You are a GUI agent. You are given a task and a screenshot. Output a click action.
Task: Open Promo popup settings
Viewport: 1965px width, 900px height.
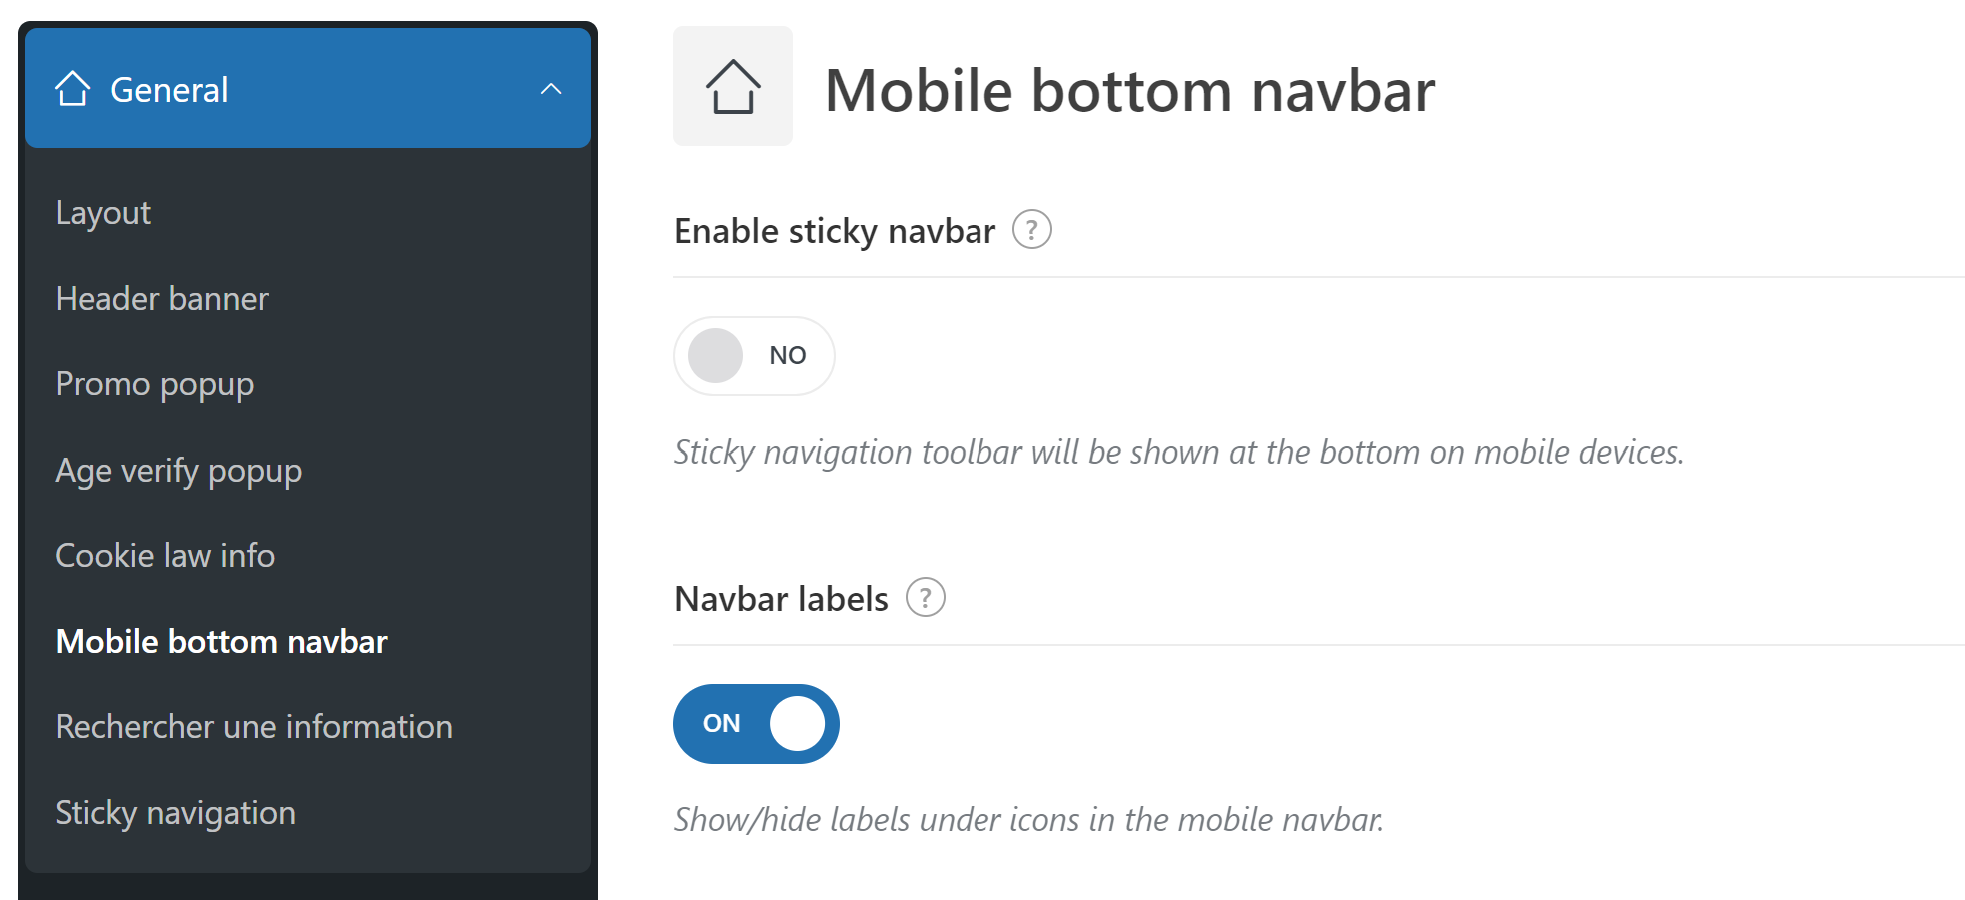click(155, 385)
